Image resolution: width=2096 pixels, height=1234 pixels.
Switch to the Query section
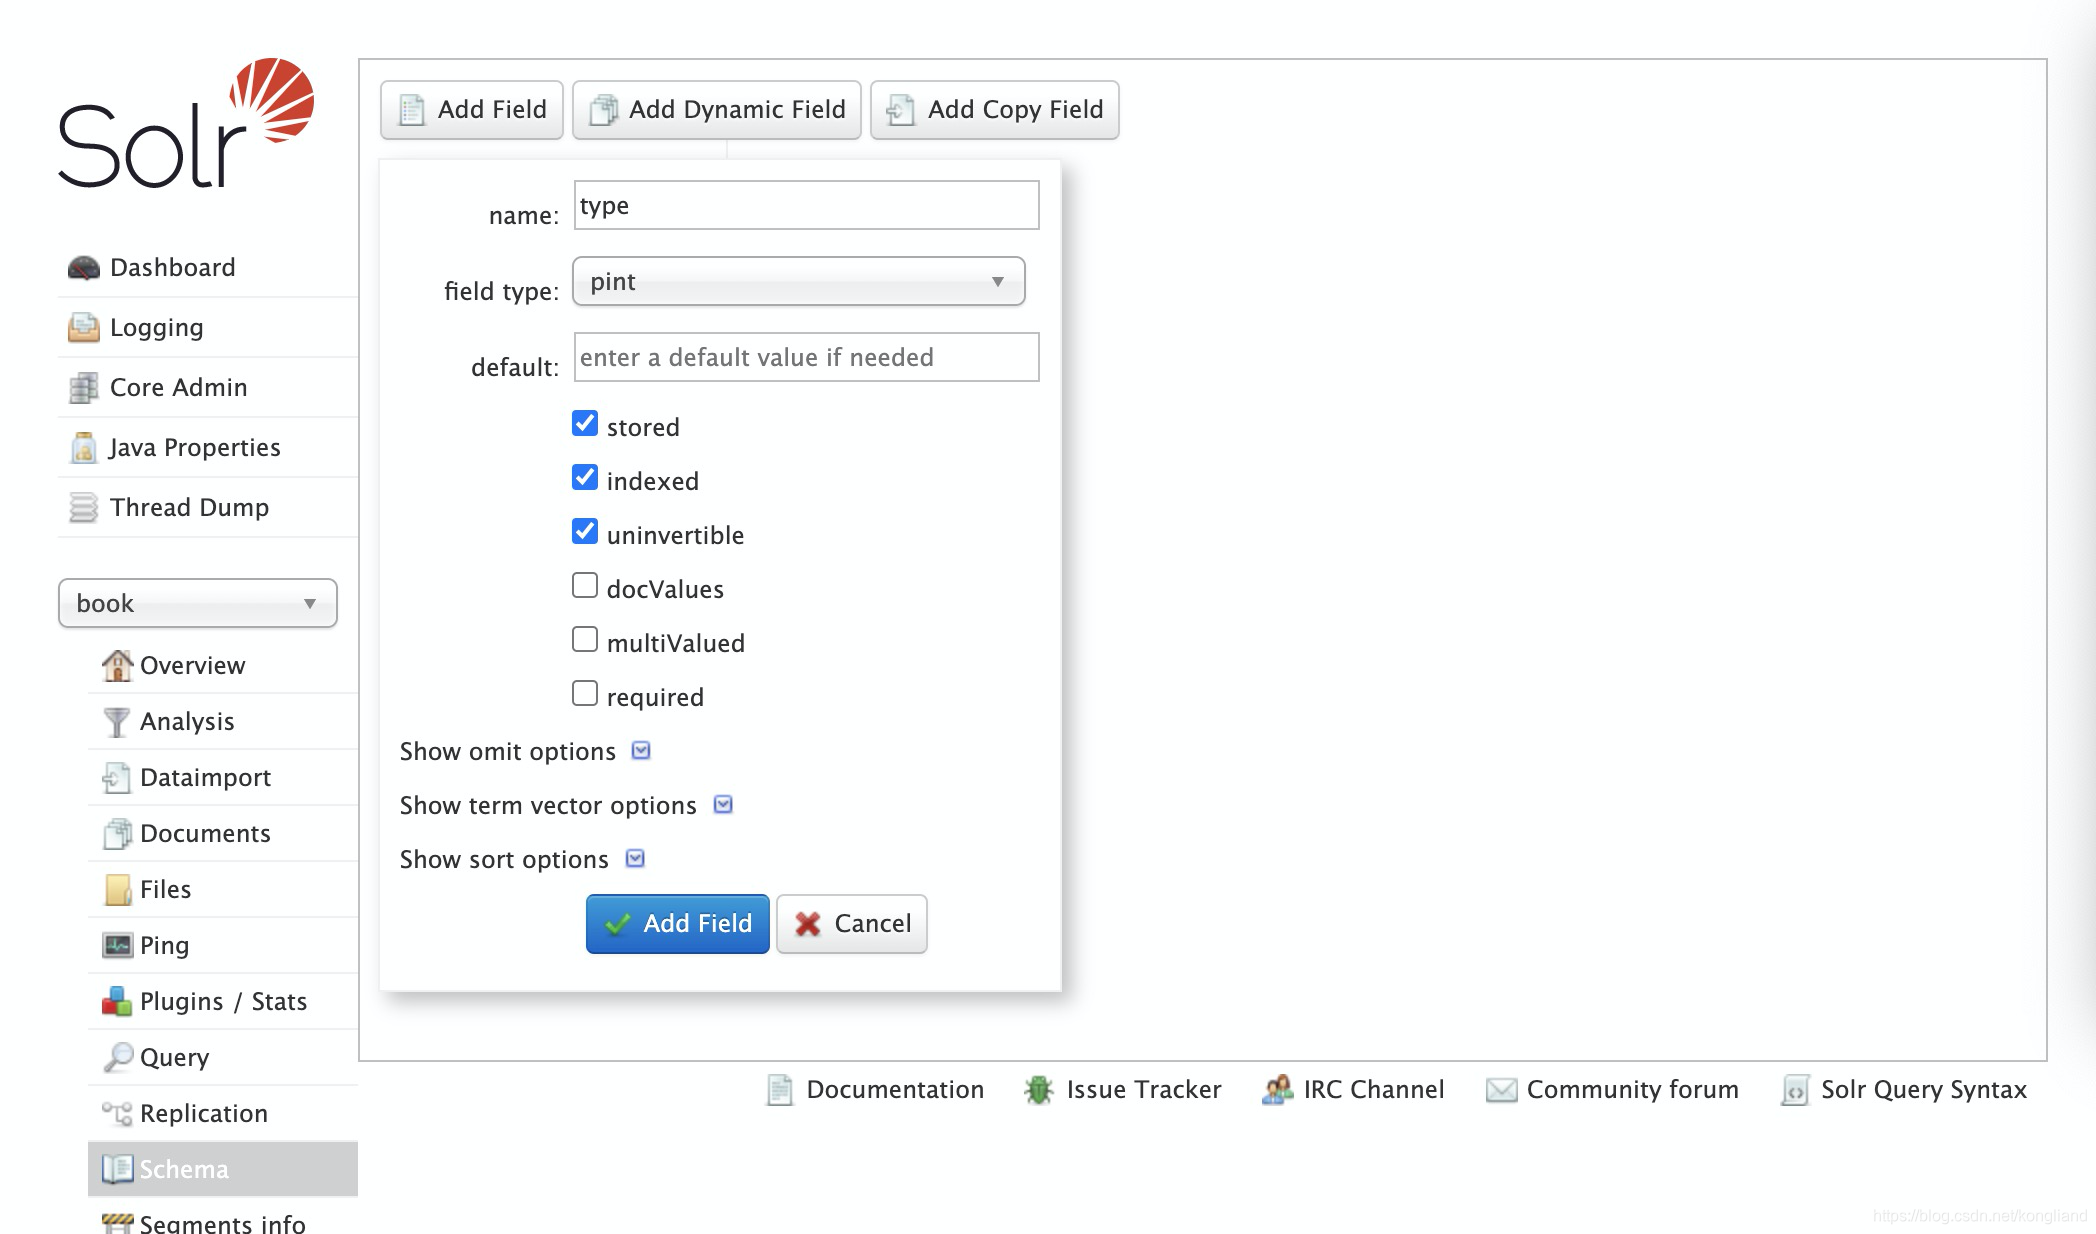coord(175,1057)
